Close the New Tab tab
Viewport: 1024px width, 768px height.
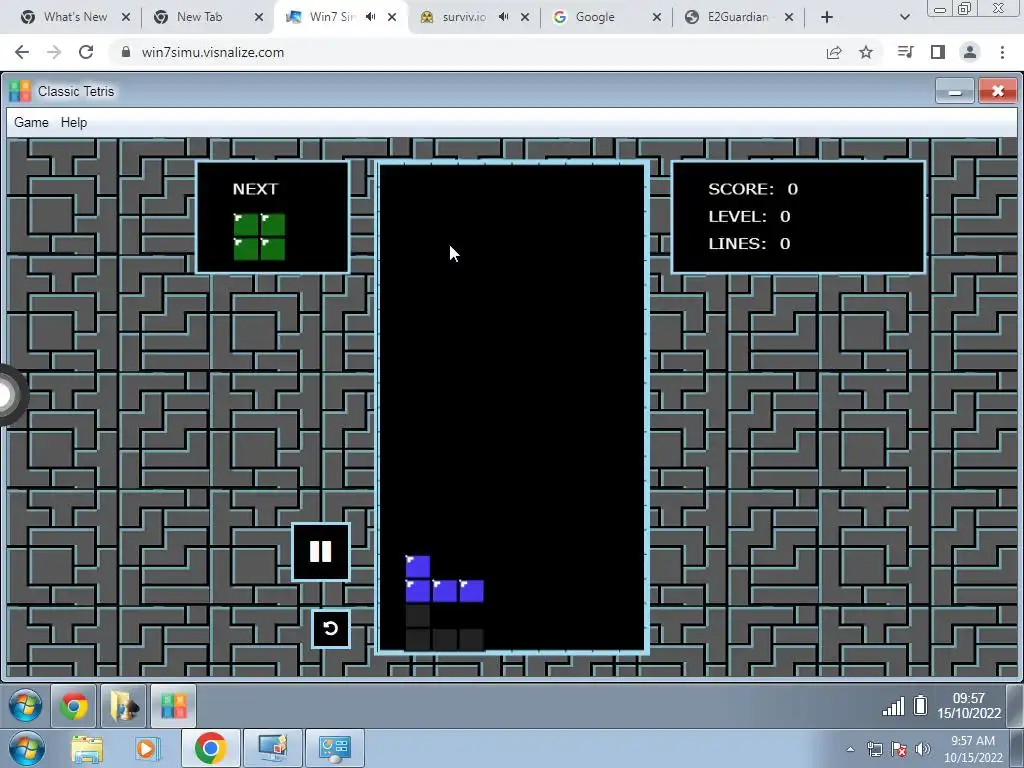point(259,17)
